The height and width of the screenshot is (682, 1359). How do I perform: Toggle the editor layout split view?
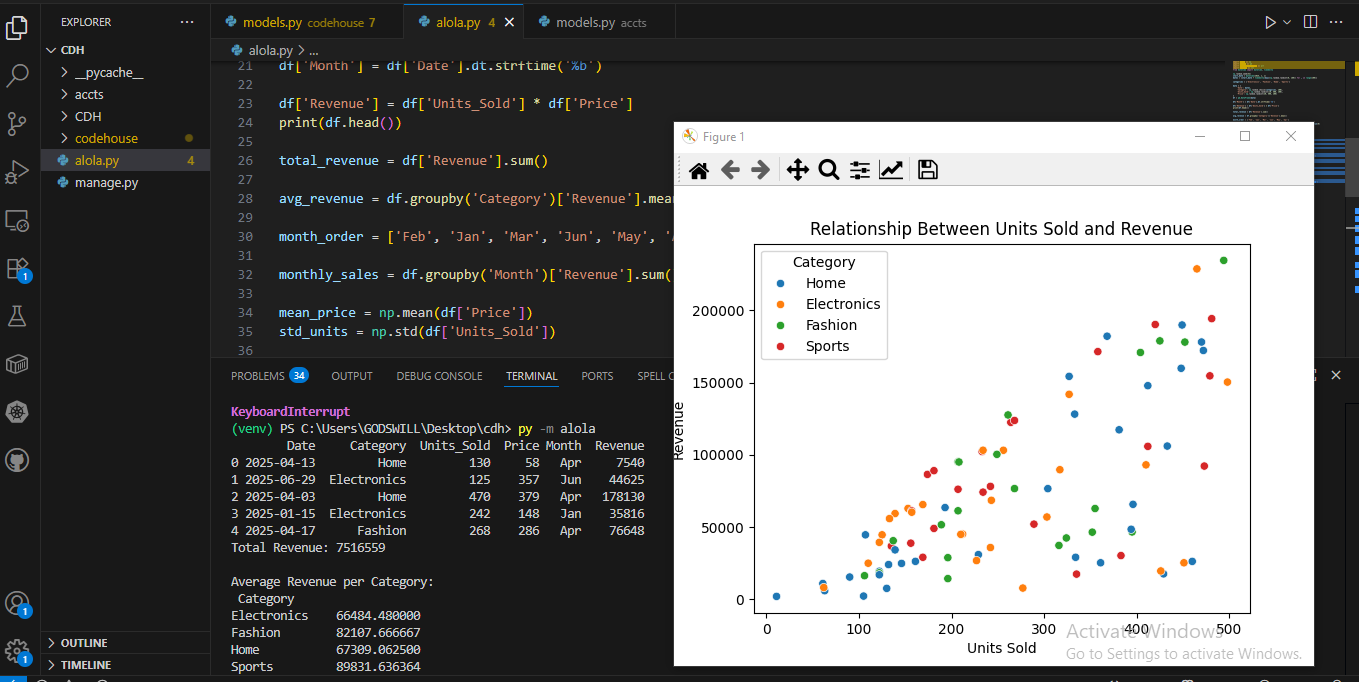point(1311,21)
